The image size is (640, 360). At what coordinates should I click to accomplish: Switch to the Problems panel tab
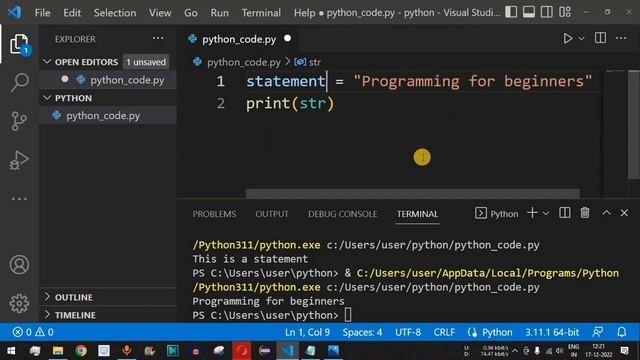pyautogui.click(x=214, y=214)
